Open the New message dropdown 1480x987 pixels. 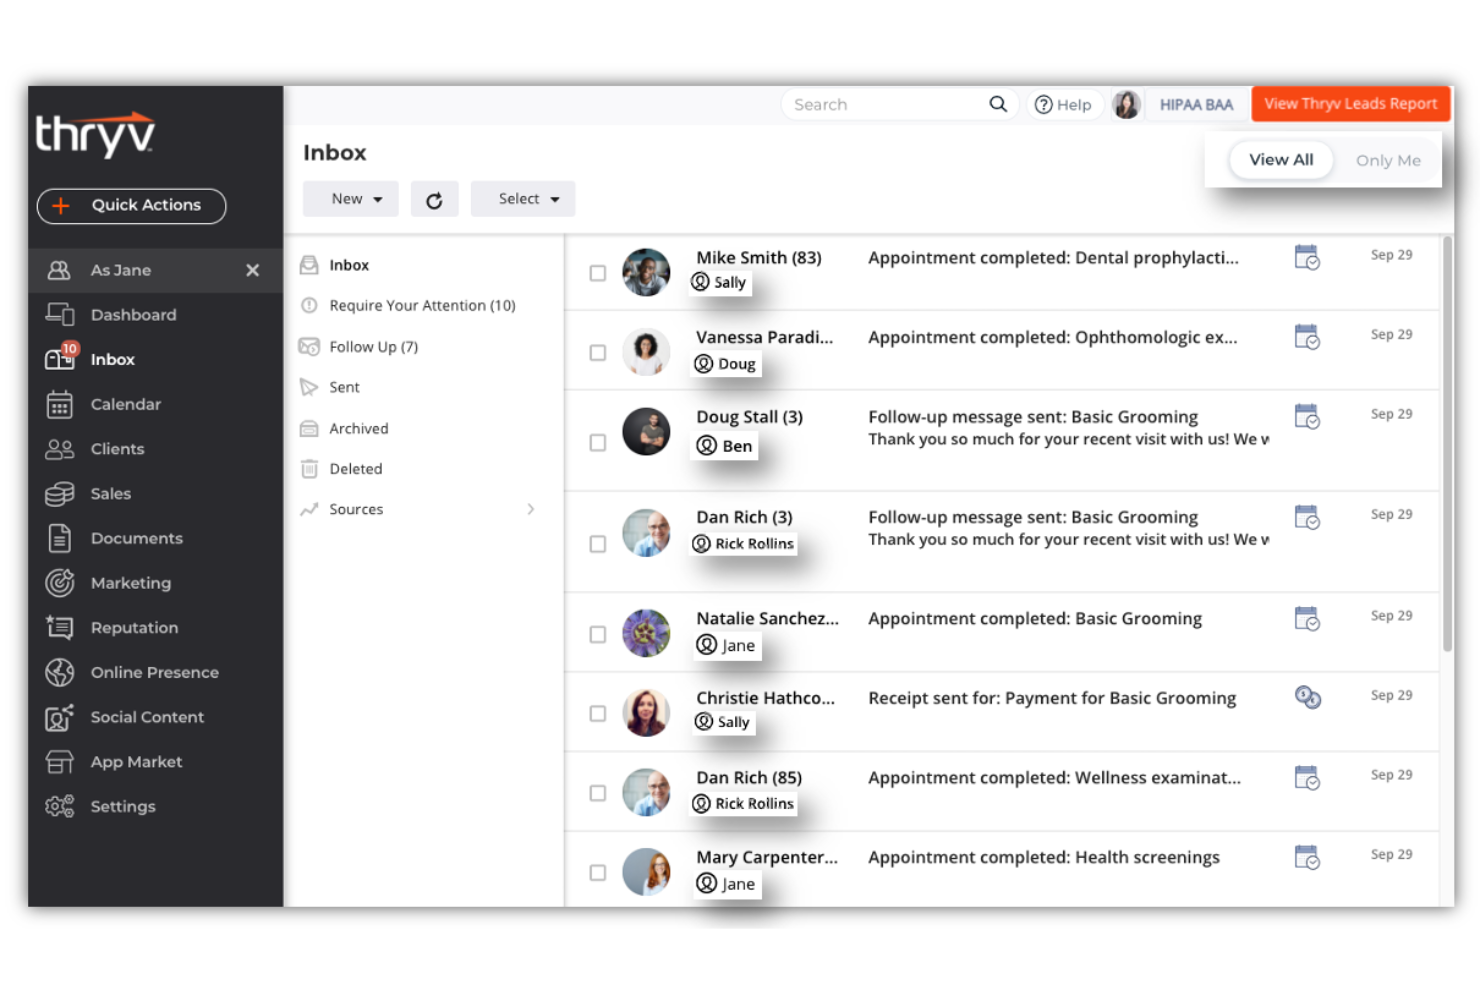(350, 198)
